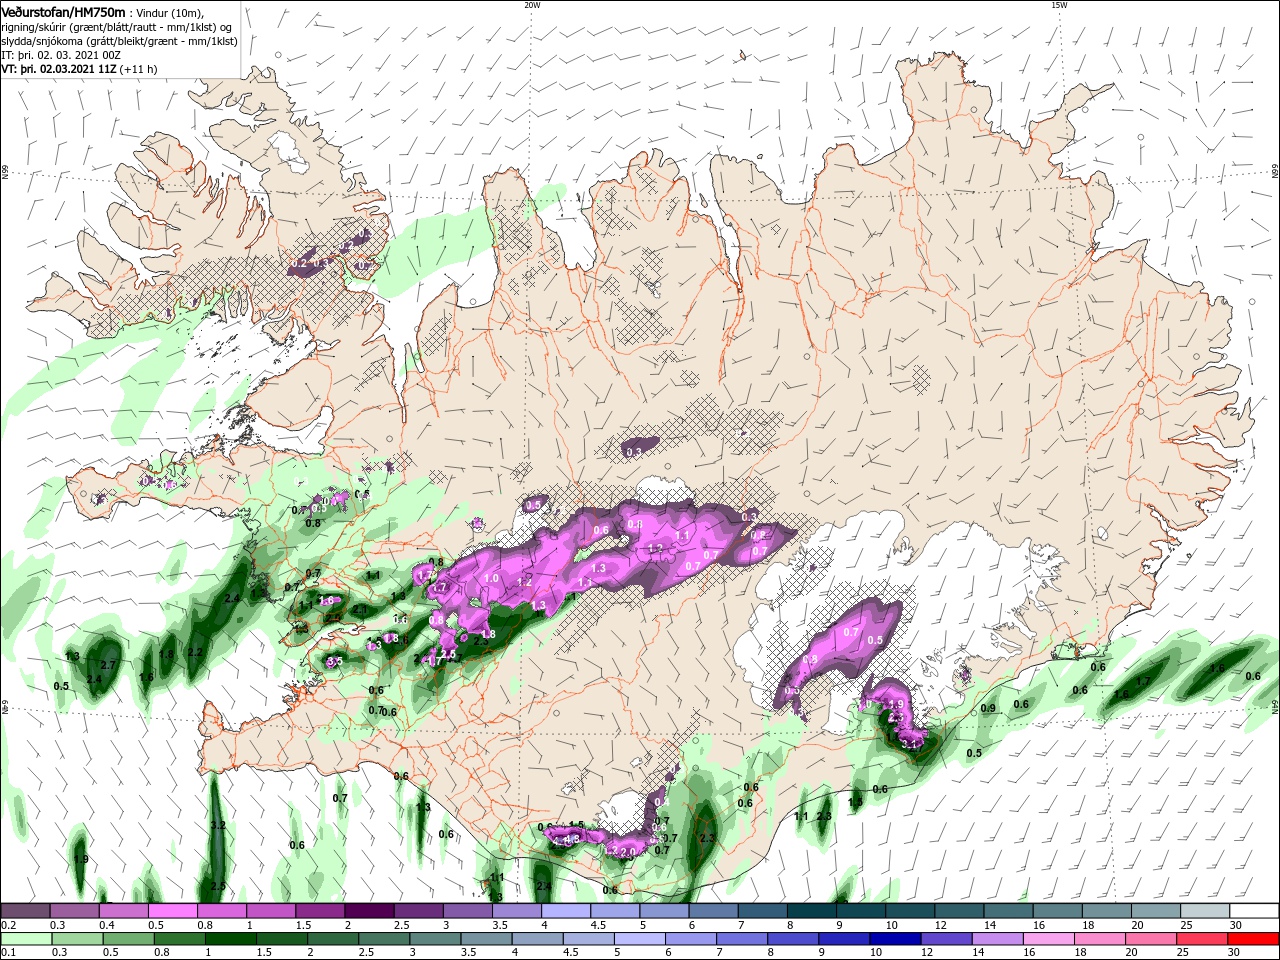The width and height of the screenshot is (1280, 960).
Task: Click the bright red 30 swatch in rain legend
Action: click(x=1254, y=939)
